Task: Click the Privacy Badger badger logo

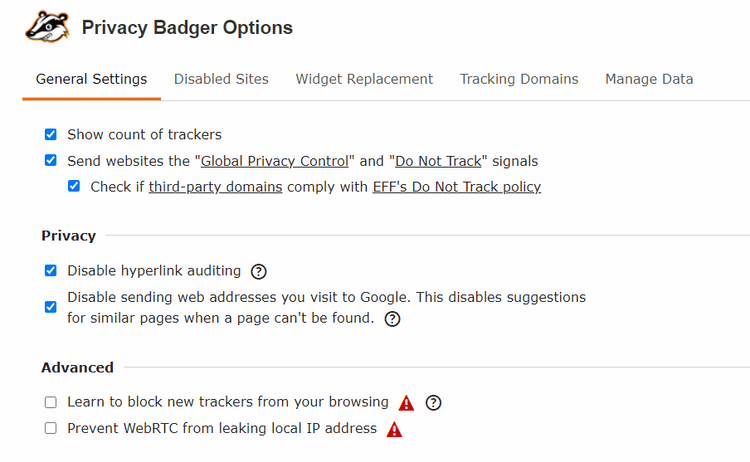Action: click(46, 27)
